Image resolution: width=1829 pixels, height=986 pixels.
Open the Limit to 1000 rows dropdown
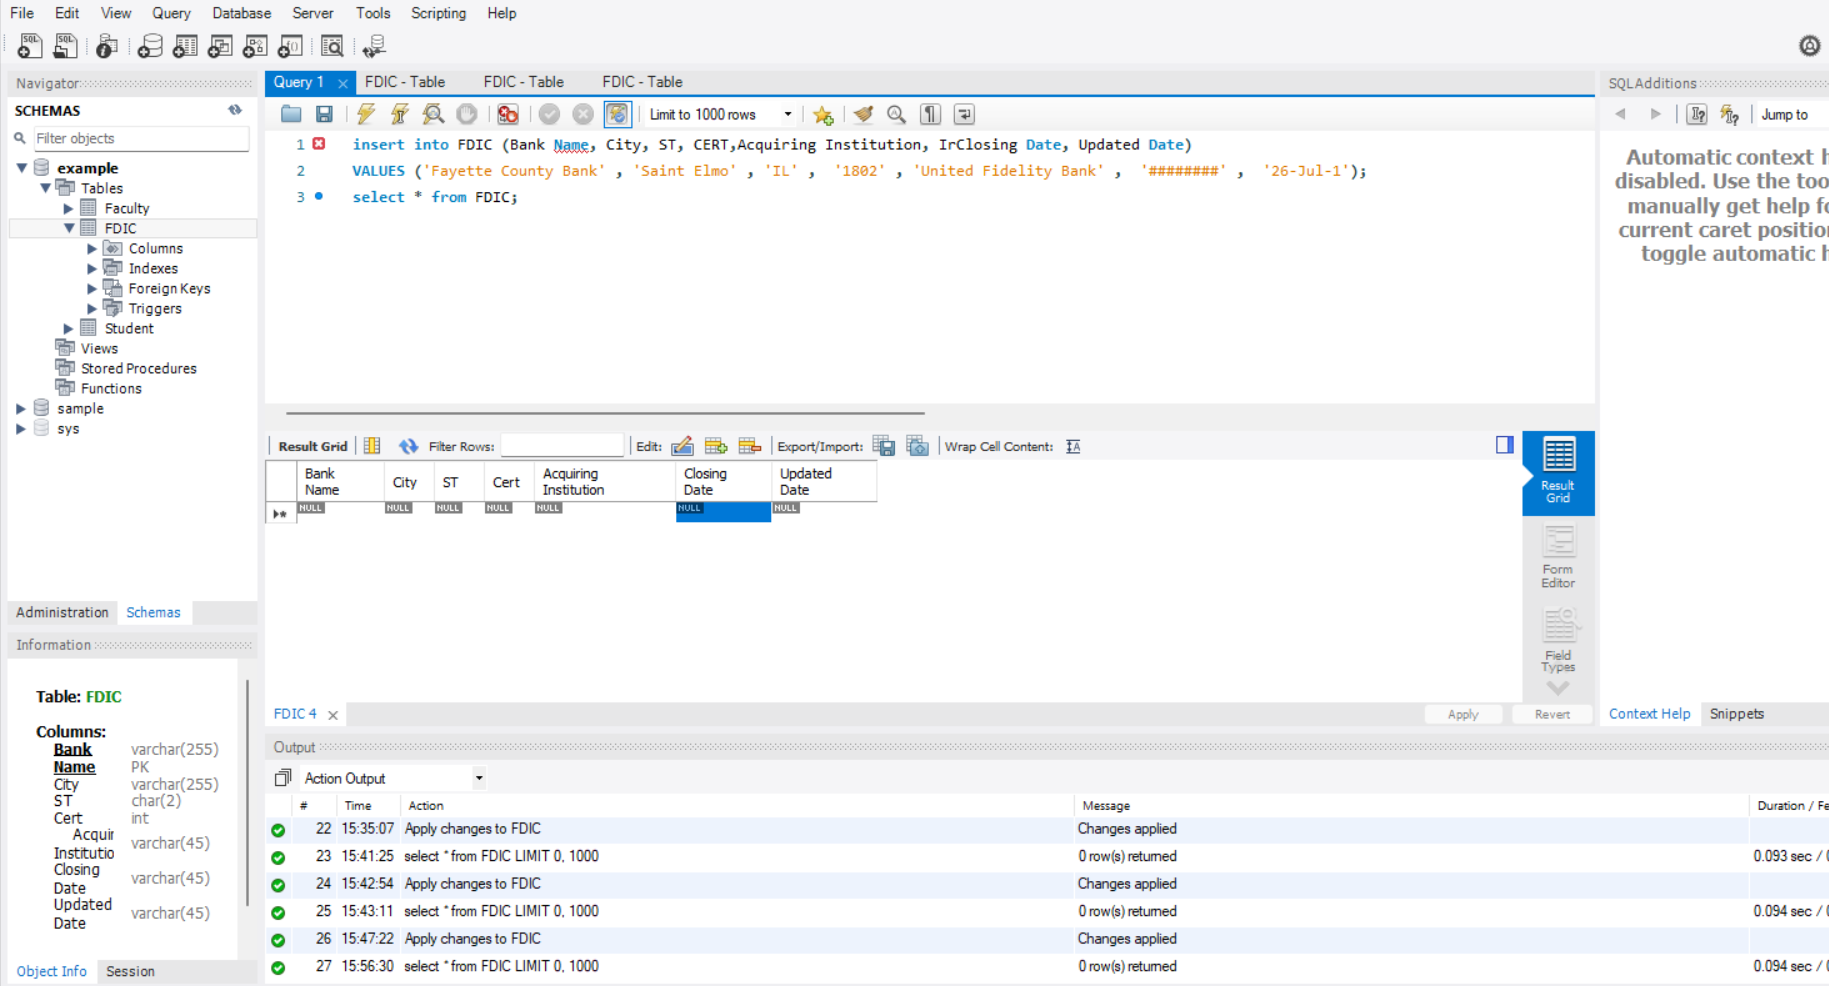(x=788, y=114)
